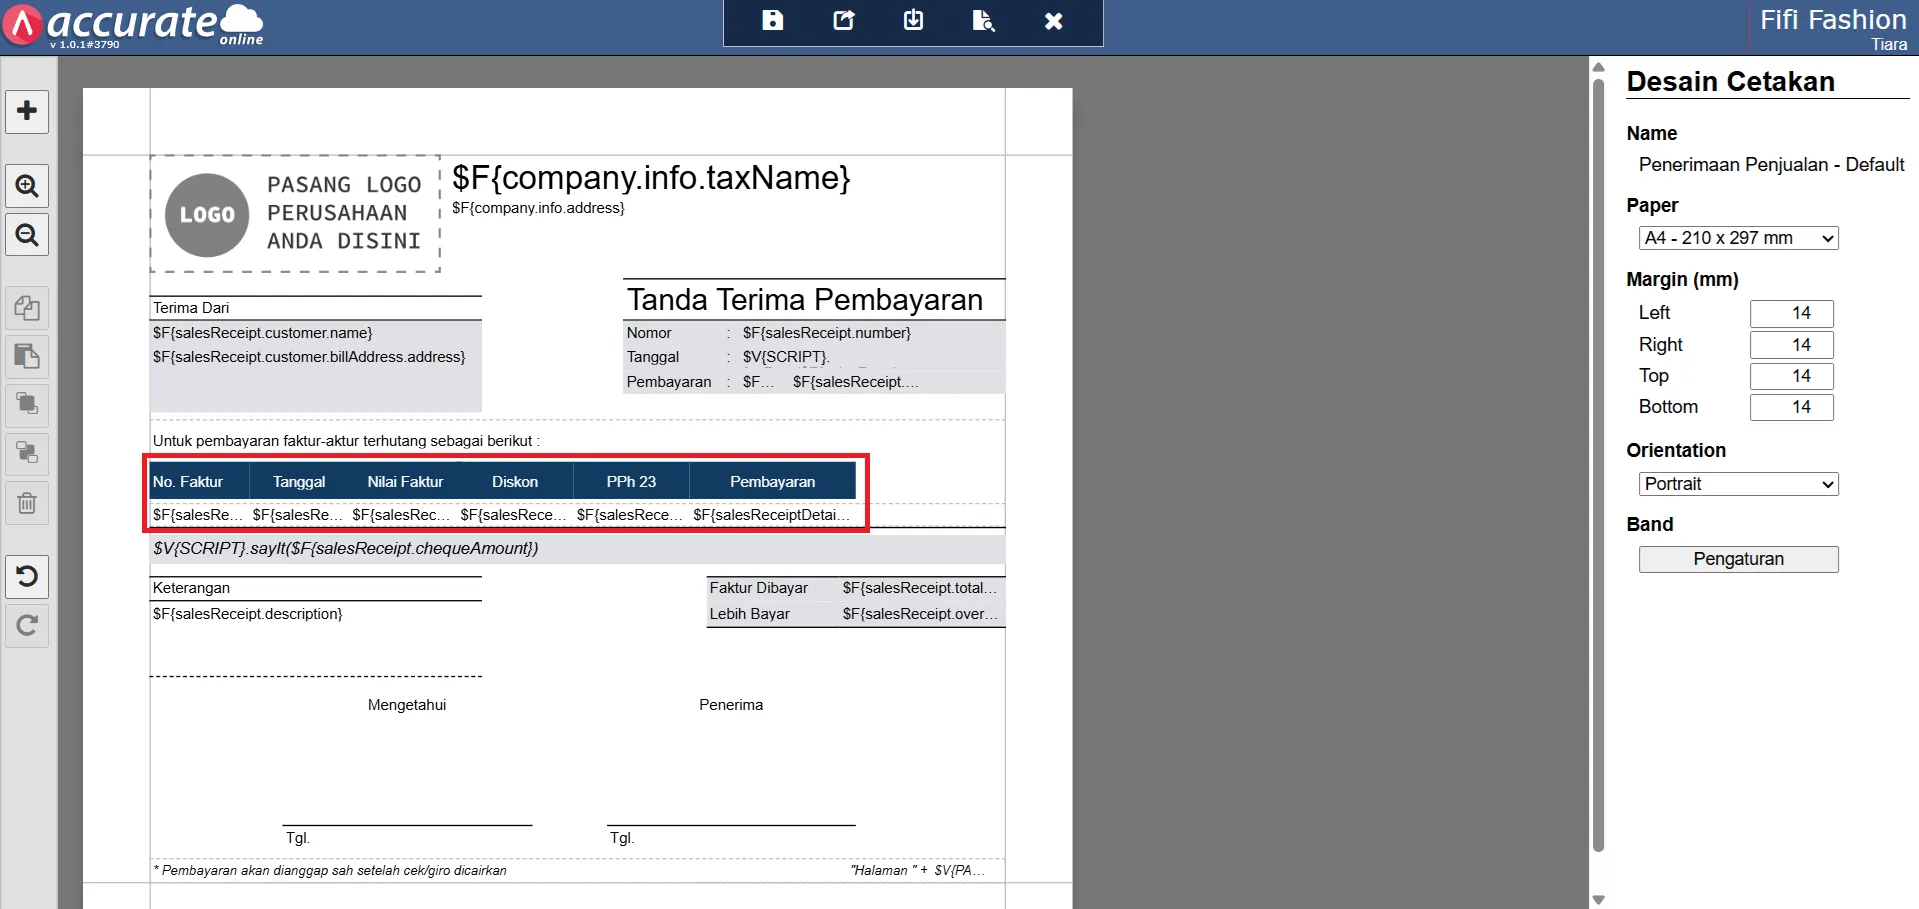1919x909 pixels.
Task: Edit the Bottom margin field
Action: [1791, 407]
